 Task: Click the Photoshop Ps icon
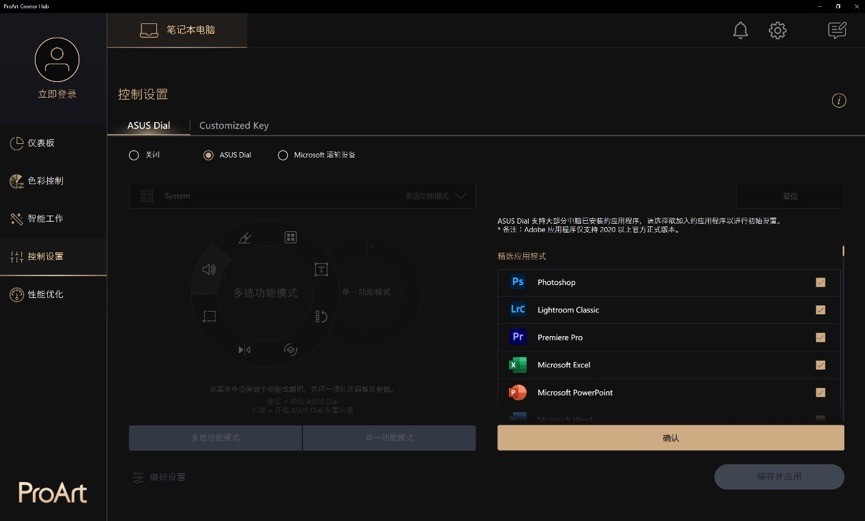point(517,282)
